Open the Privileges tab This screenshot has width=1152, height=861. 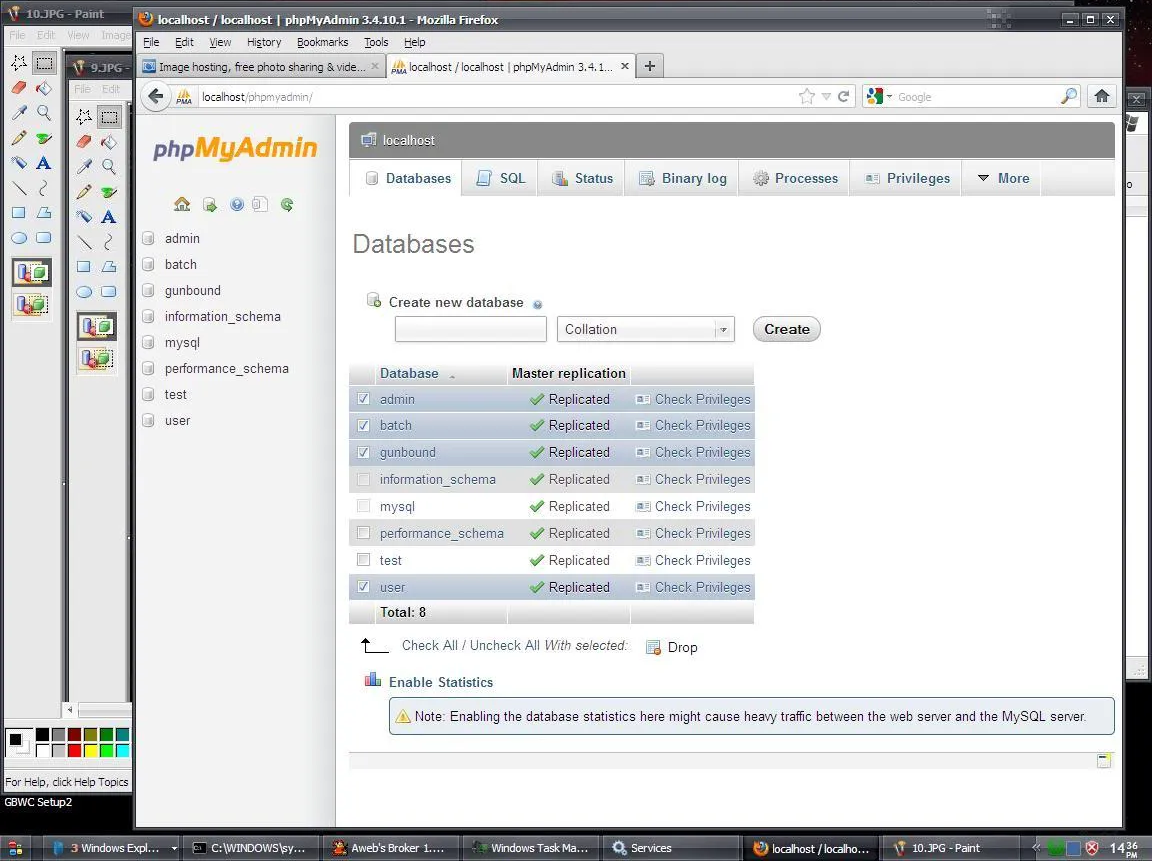[x=907, y=178]
